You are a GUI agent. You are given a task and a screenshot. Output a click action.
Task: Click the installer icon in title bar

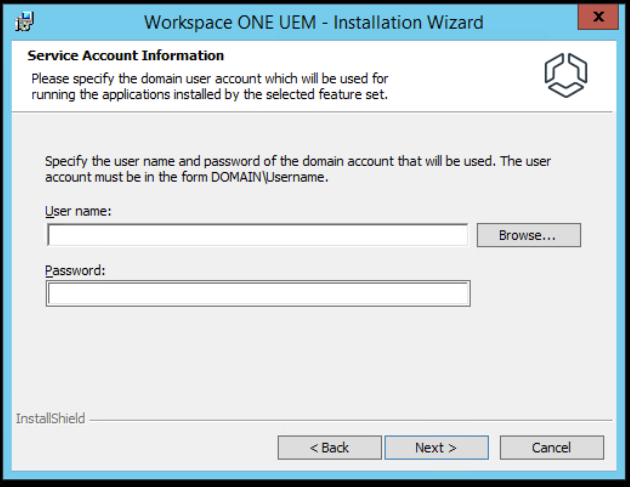[x=24, y=22]
